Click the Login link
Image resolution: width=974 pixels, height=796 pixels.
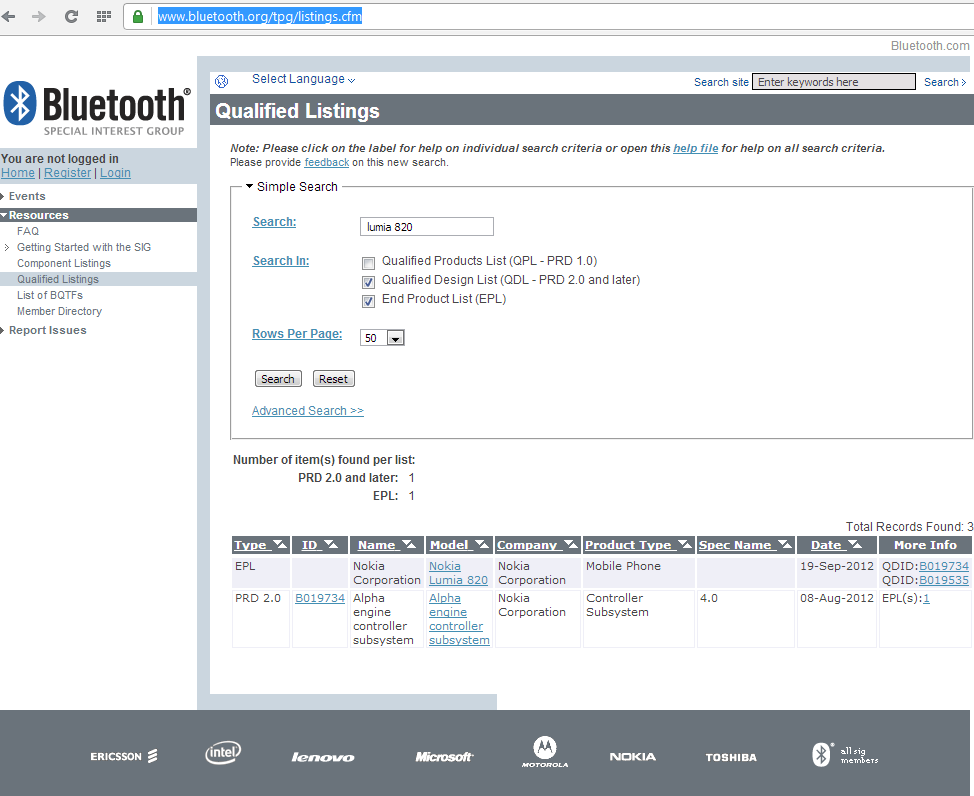116,173
